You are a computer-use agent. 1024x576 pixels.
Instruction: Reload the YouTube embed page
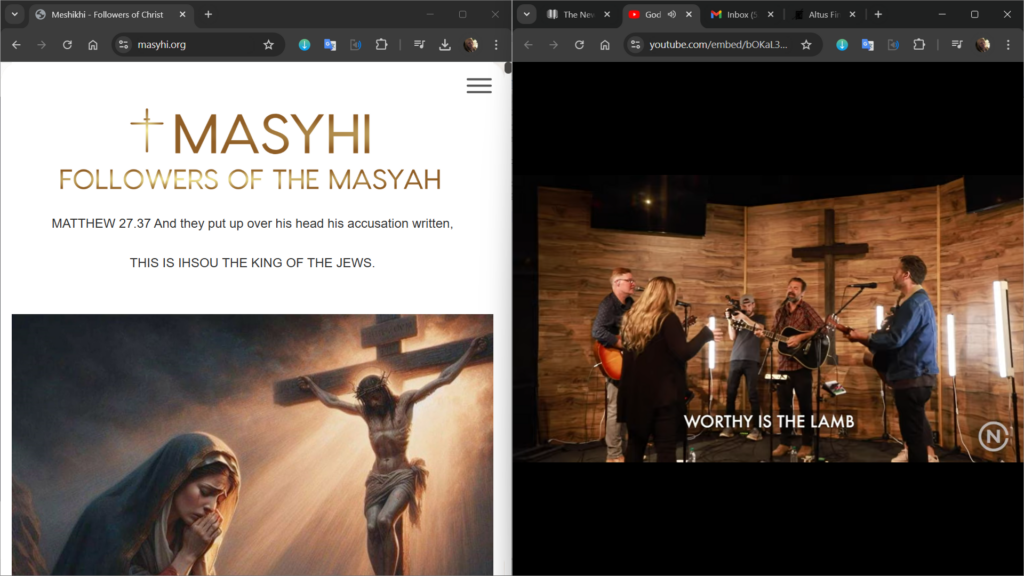tap(579, 45)
